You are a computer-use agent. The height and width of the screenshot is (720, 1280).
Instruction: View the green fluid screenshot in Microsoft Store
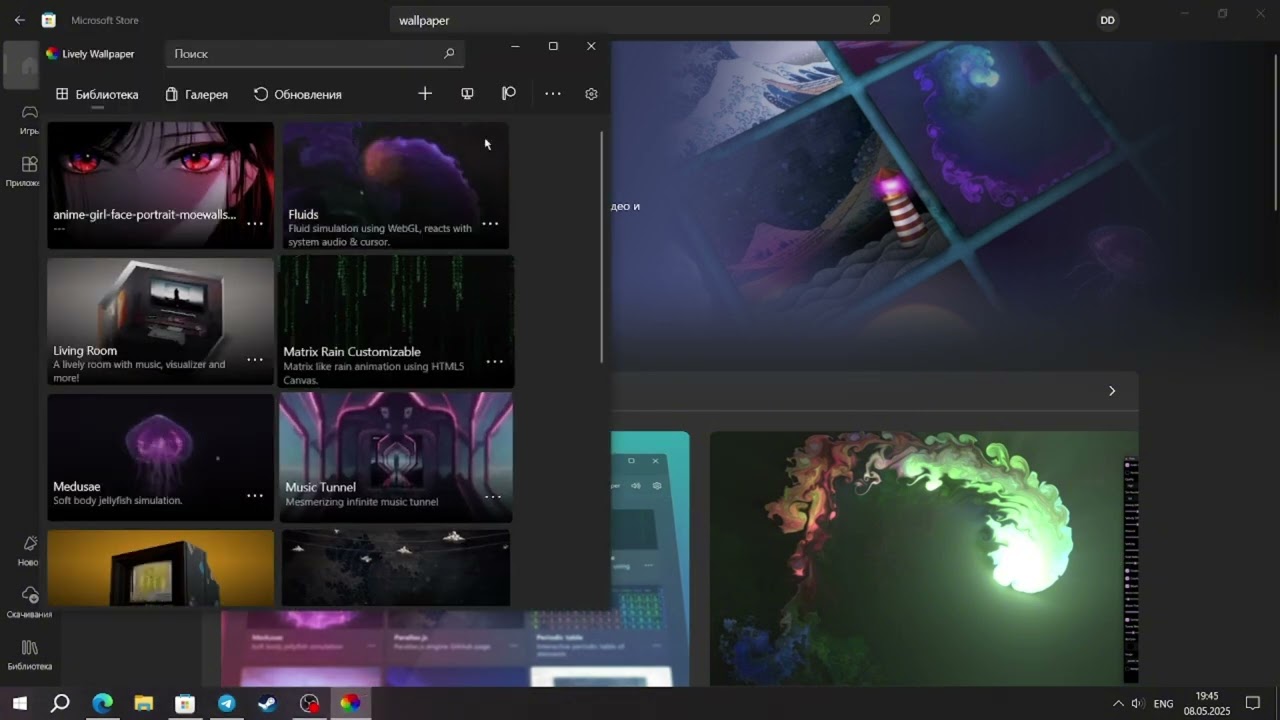pos(924,559)
